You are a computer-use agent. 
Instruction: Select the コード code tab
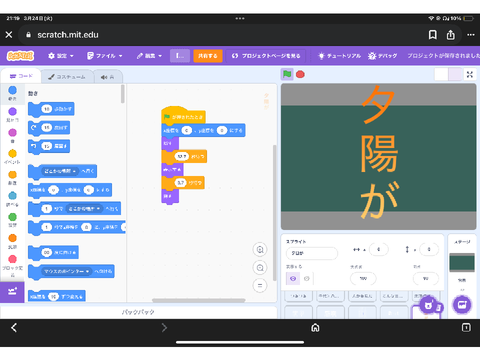pos(21,76)
